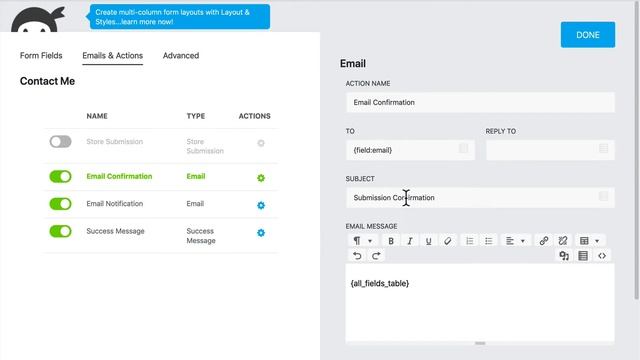
Task: Click the Underline formatting icon
Action: click(x=428, y=241)
